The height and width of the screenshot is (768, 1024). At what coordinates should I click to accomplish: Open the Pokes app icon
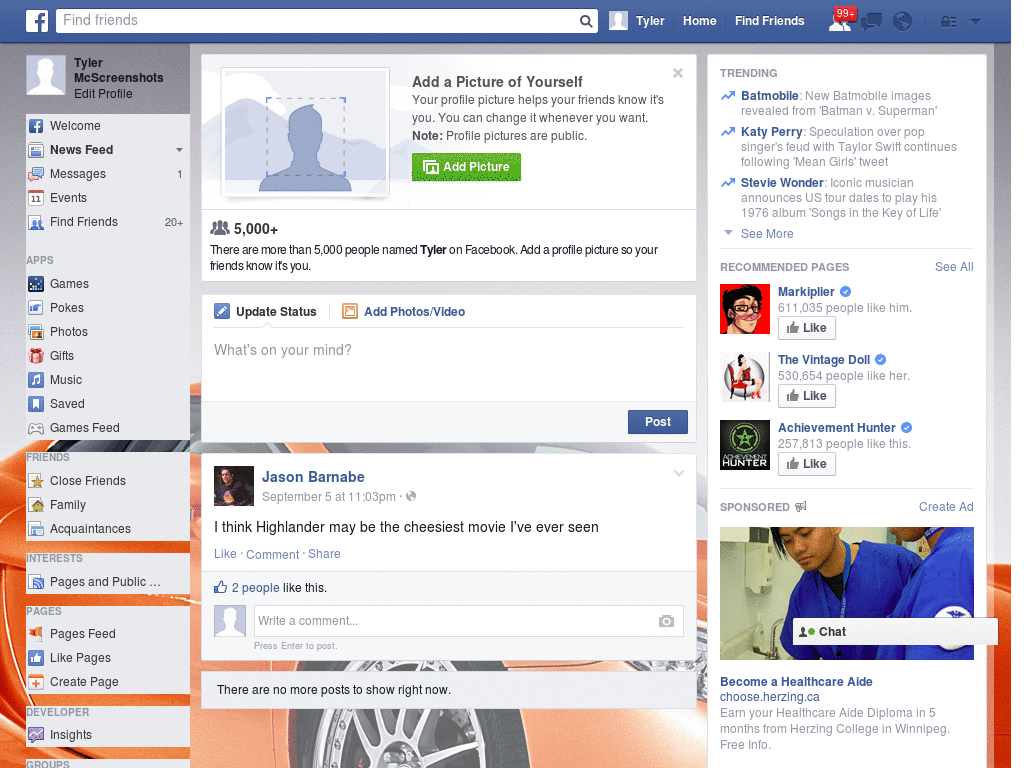click(36, 308)
